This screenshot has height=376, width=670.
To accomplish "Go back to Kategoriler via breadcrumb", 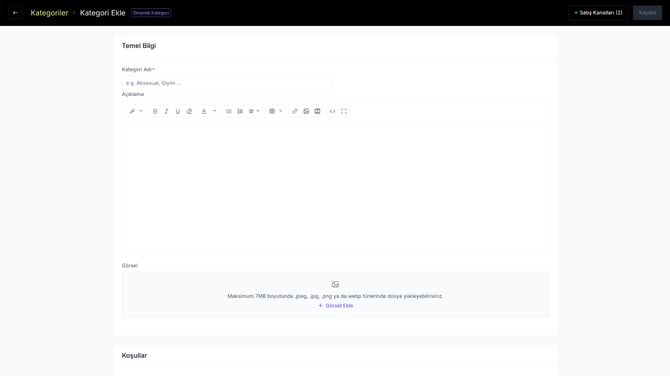I will (49, 13).
